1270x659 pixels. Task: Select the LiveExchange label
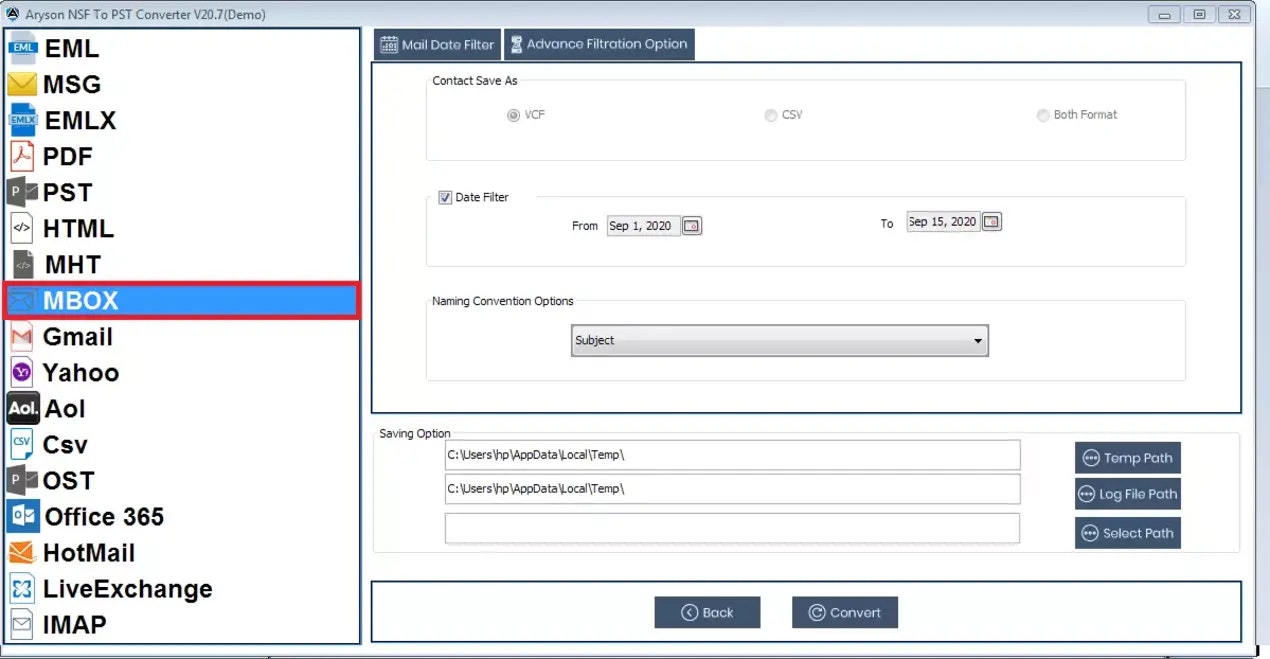tap(127, 589)
